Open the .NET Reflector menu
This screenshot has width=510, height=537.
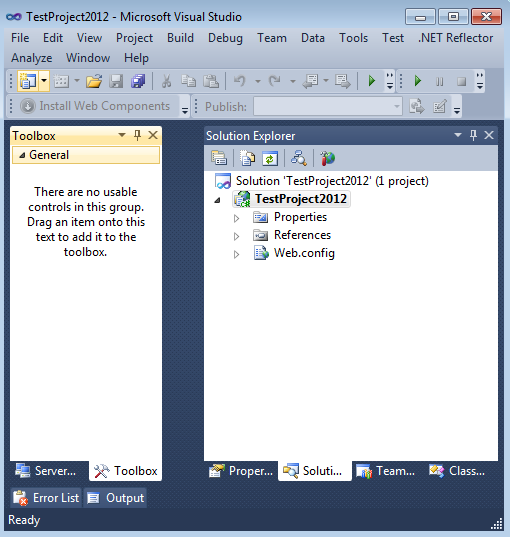coord(456,38)
